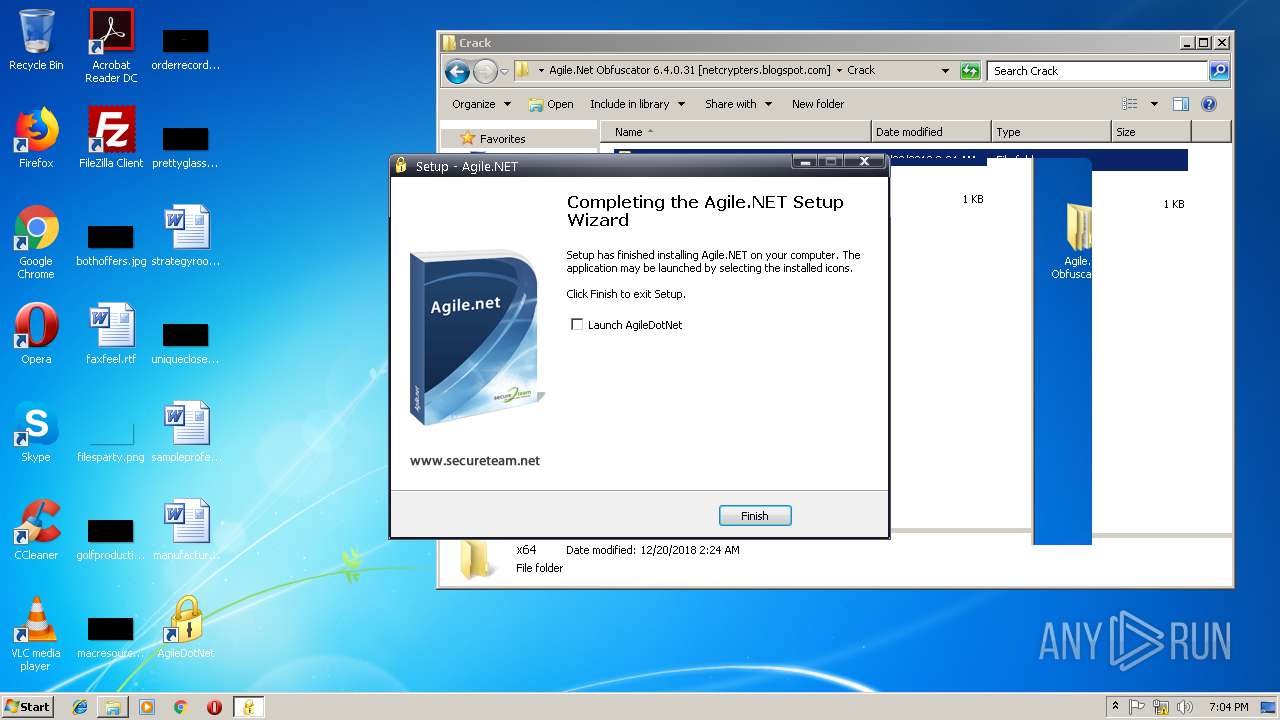Open filesparty.png file

(x=111, y=440)
